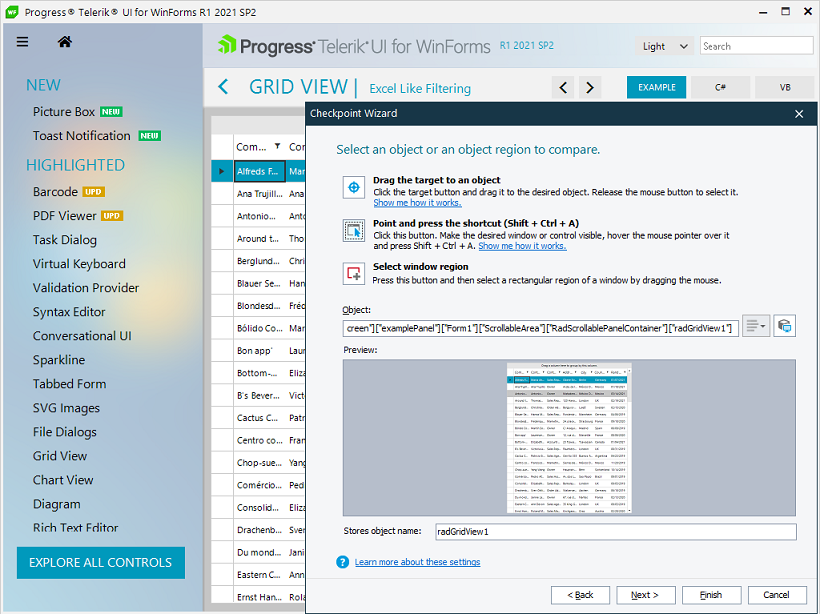The image size is (820, 614).
Task: Click the back arrow beside GRID VIEW
Action: click(223, 87)
